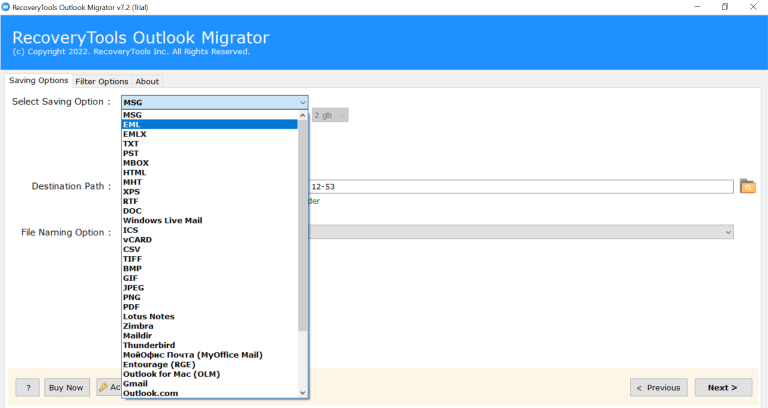Click the folder browse icon beside Destination Path
The image size is (768, 408).
[747, 187]
